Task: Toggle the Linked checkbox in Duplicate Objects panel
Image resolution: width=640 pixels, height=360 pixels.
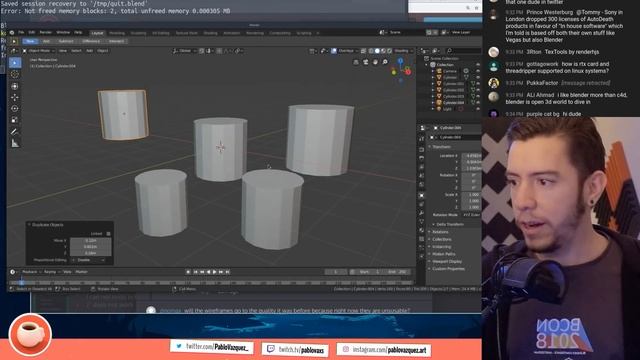Action: [108, 234]
